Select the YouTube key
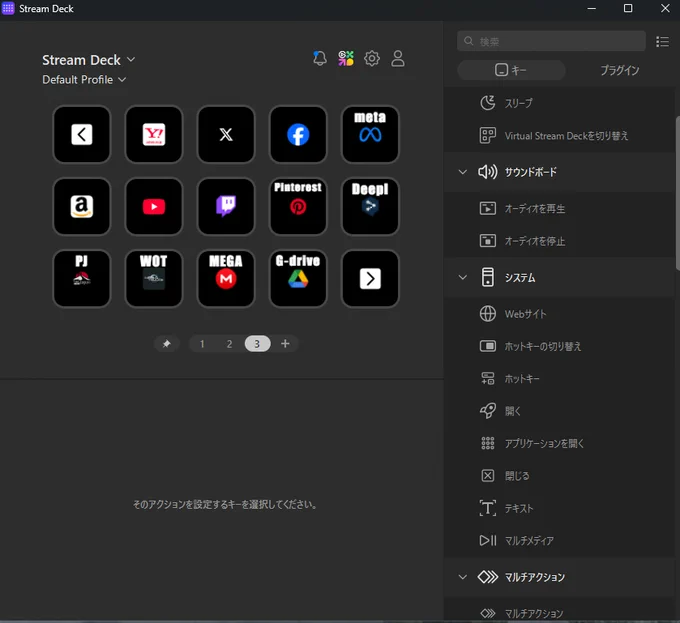This screenshot has height=623, width=680. pos(154,206)
